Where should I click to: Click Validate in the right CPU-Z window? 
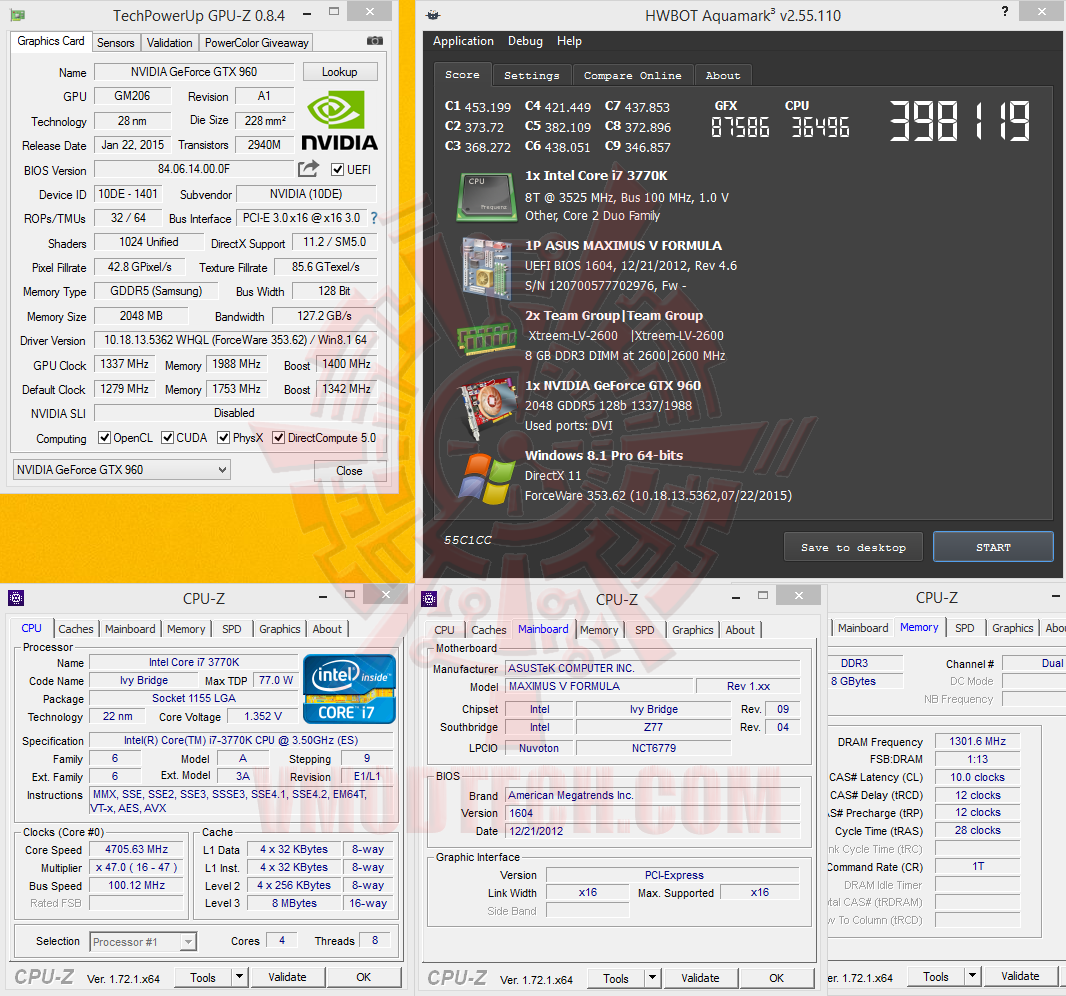pos(1020,976)
